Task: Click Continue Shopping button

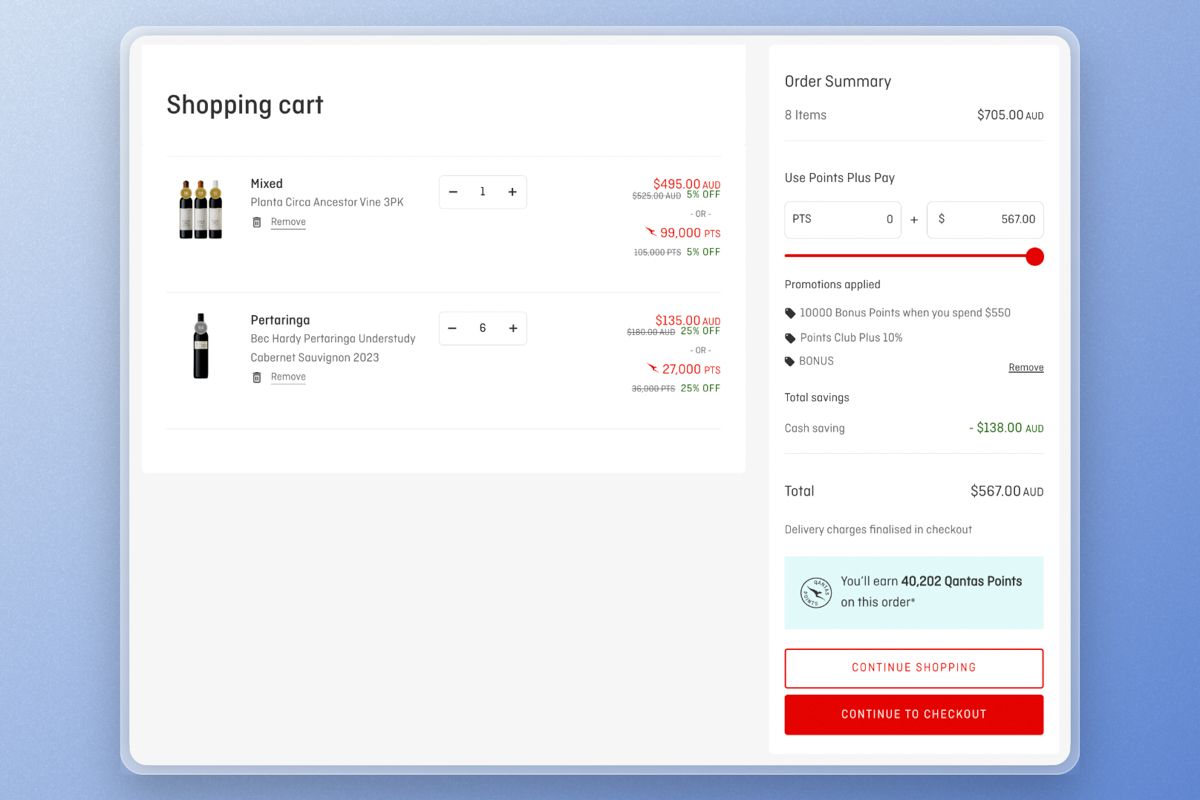Action: pos(914,668)
